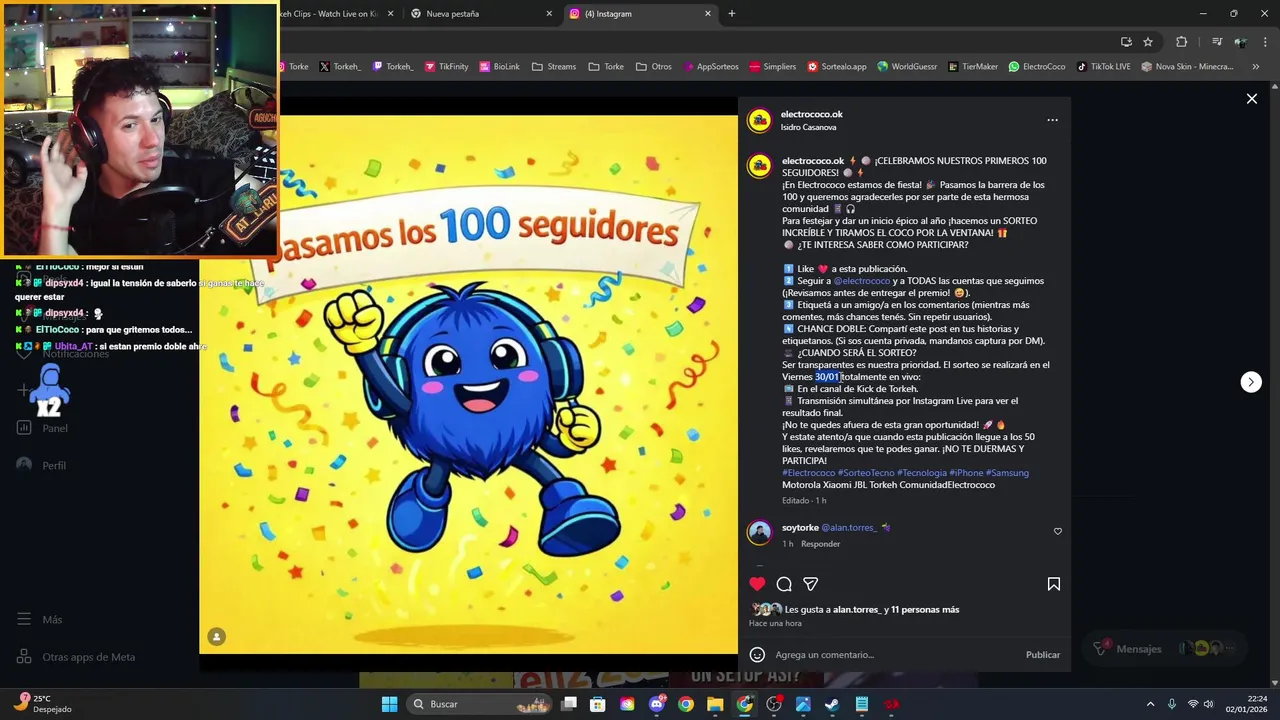Open TierMaker bookmark
This screenshot has height=720, width=1280.
(x=973, y=67)
